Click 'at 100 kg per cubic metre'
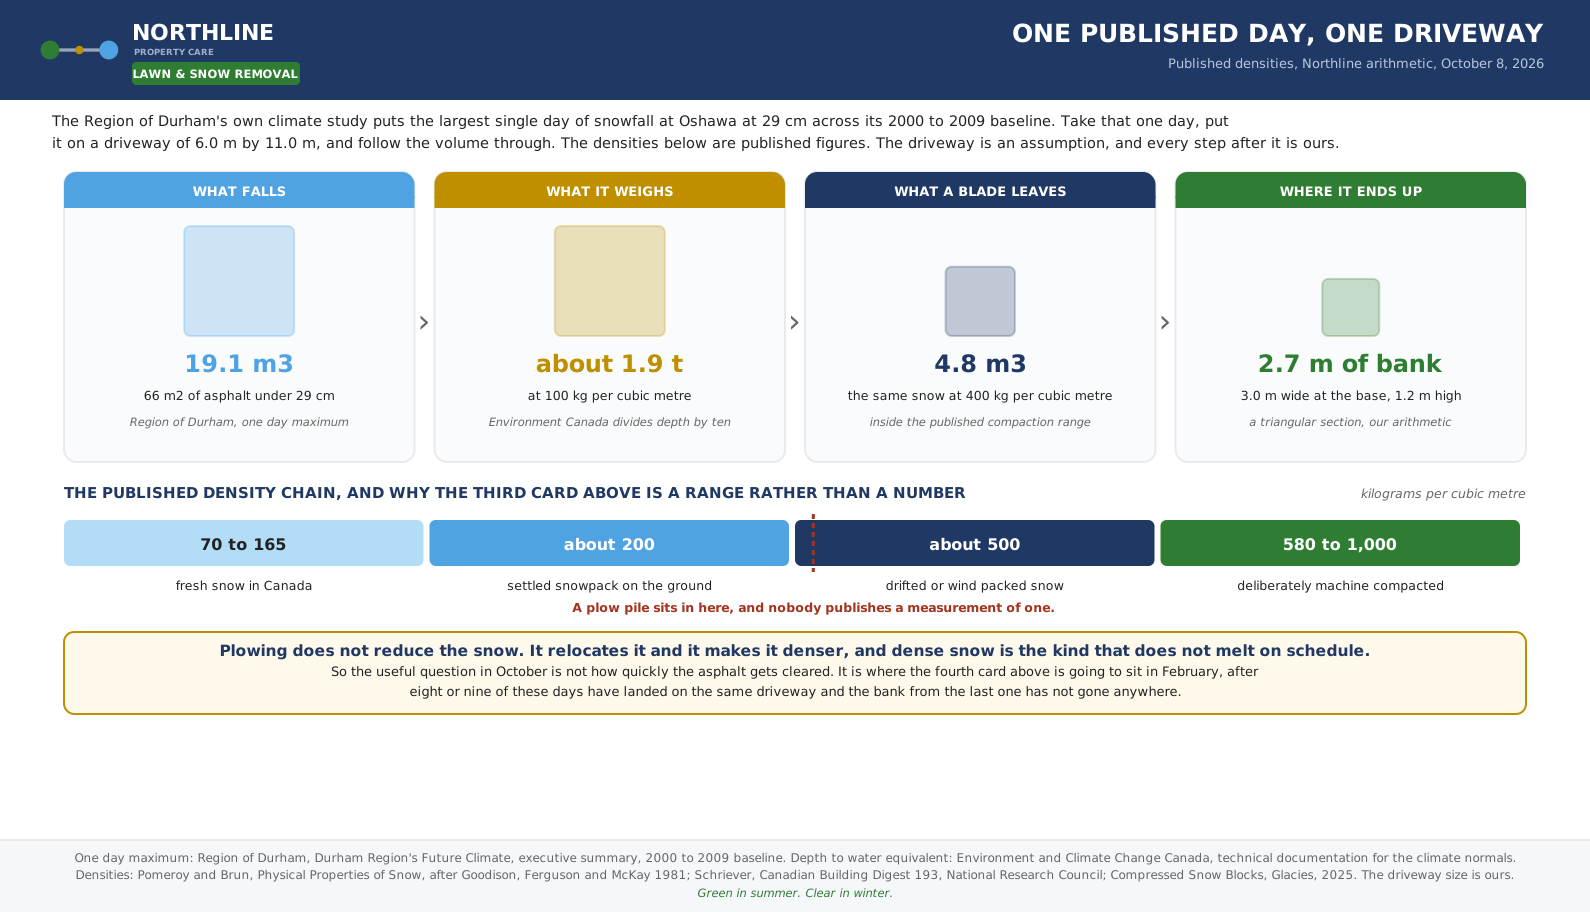 pyautogui.click(x=610, y=396)
